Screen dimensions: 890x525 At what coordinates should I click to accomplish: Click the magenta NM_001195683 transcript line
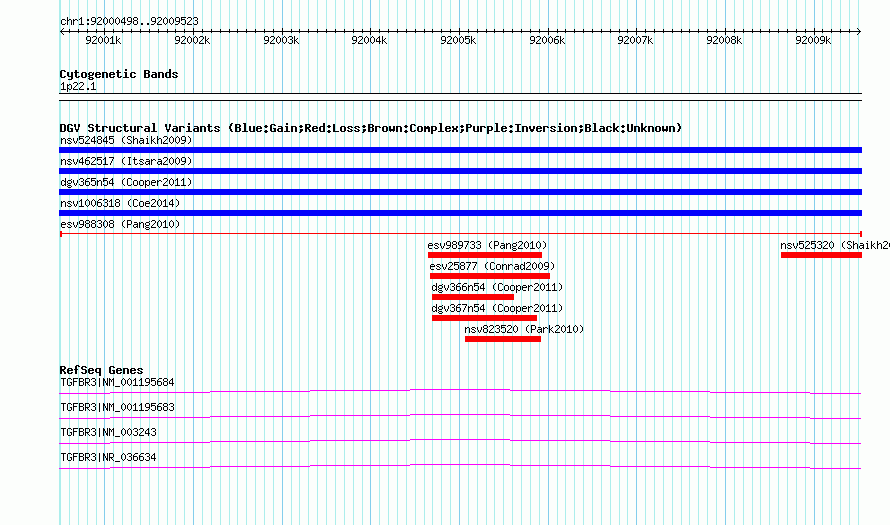click(460, 416)
